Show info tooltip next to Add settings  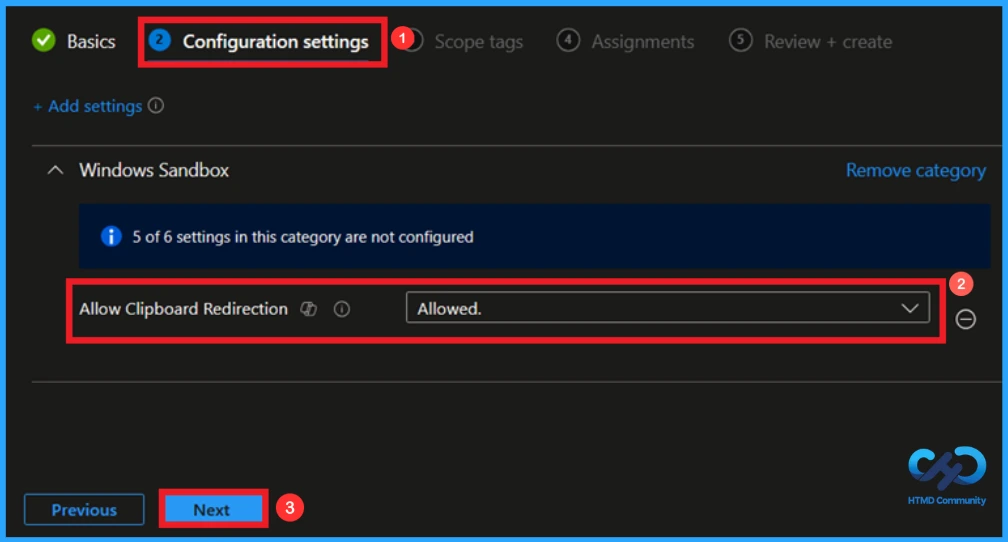156,105
